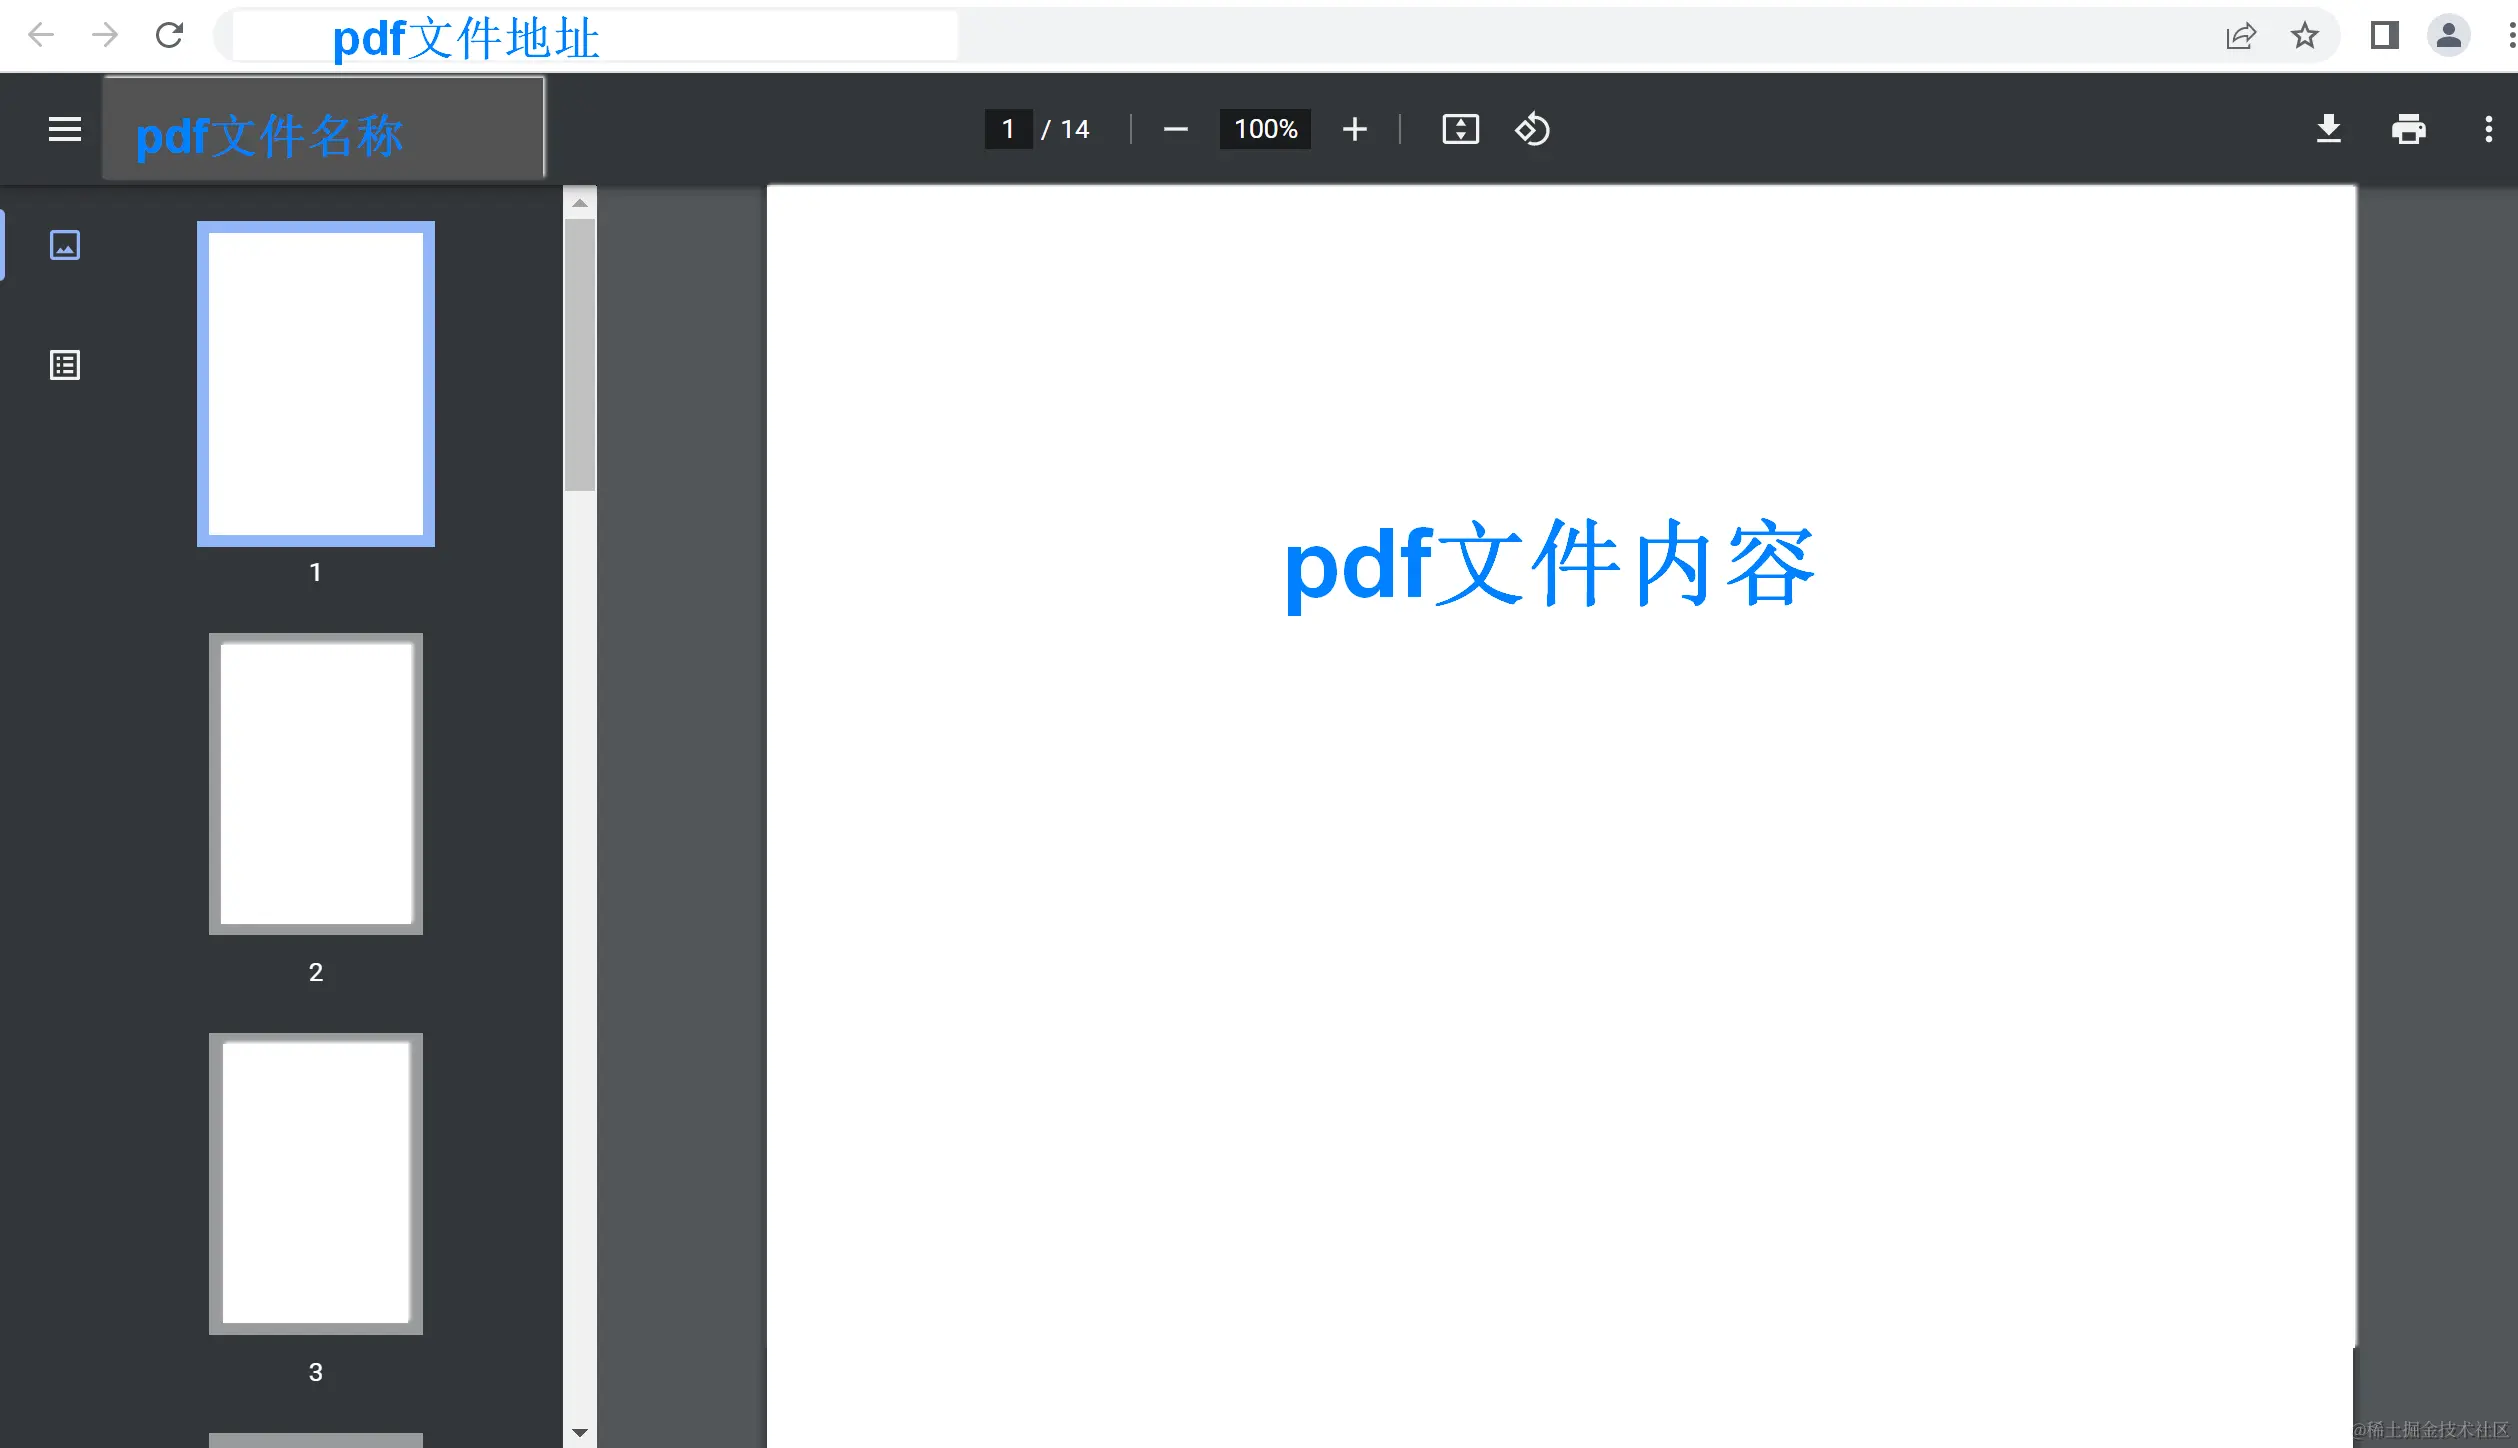2518x1448 pixels.
Task: Select the page 2 thumbnail
Action: [x=316, y=784]
